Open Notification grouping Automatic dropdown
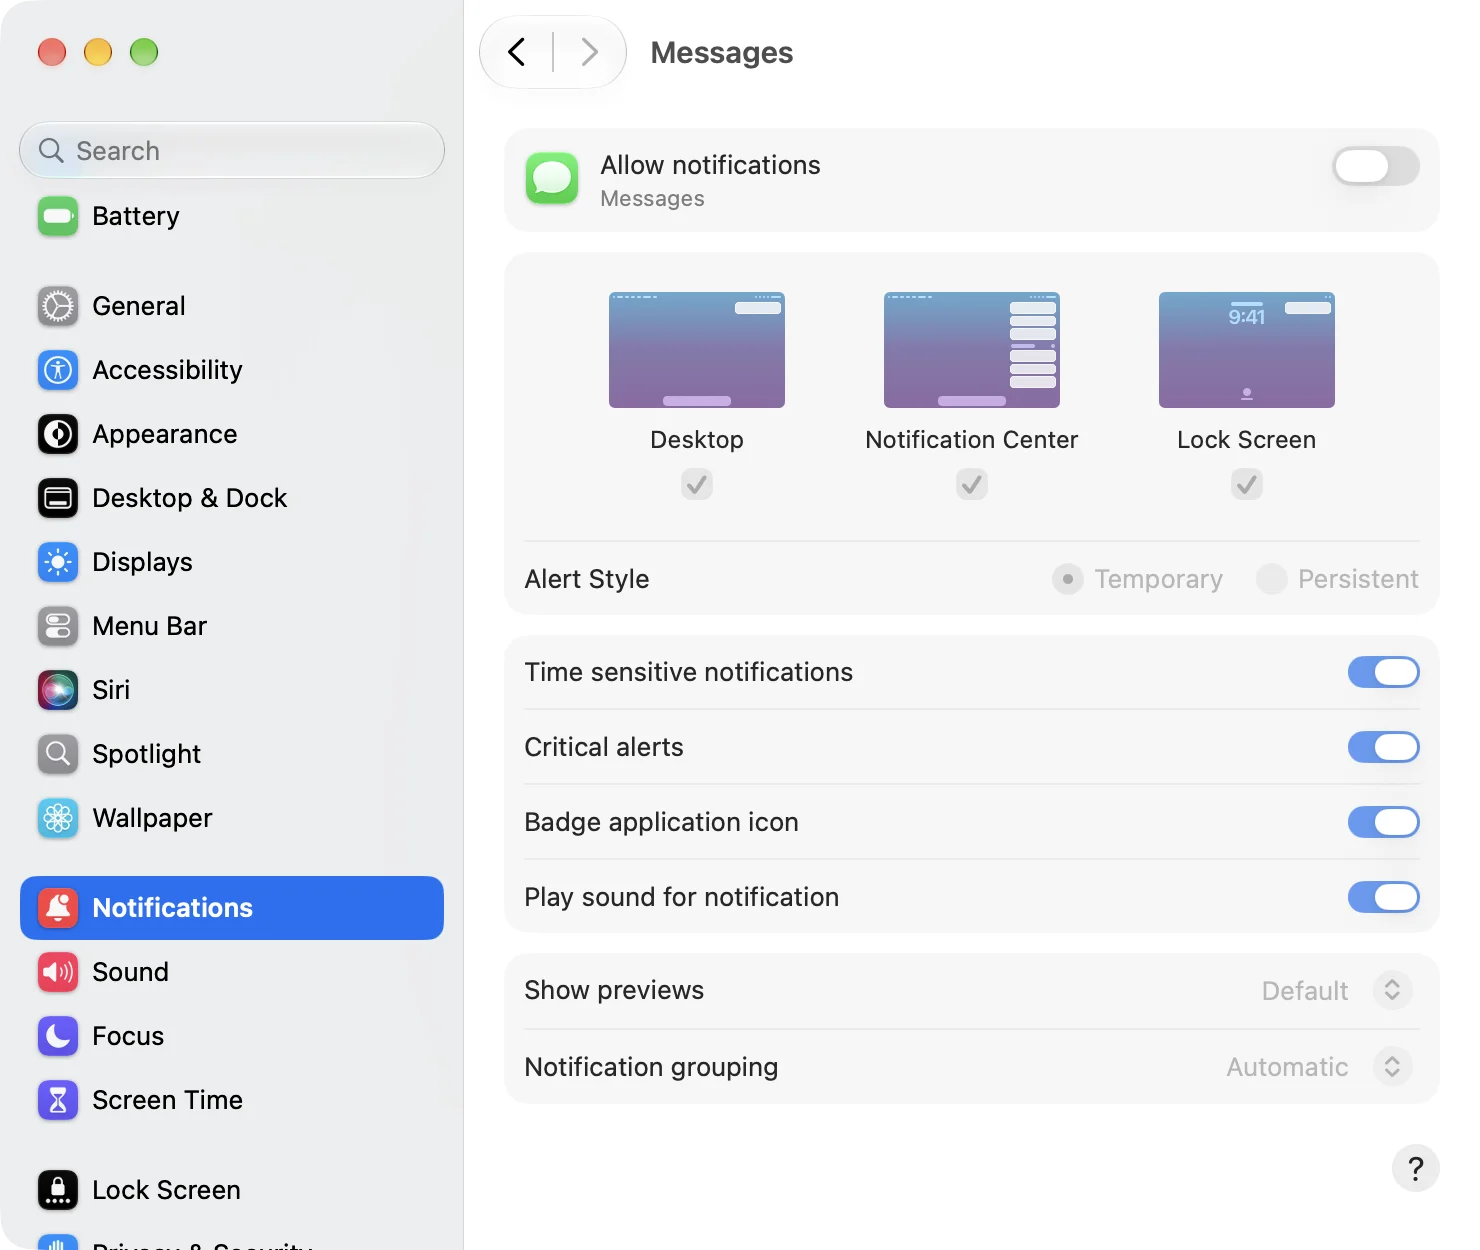The image size is (1480, 1250). pyautogui.click(x=1320, y=1067)
